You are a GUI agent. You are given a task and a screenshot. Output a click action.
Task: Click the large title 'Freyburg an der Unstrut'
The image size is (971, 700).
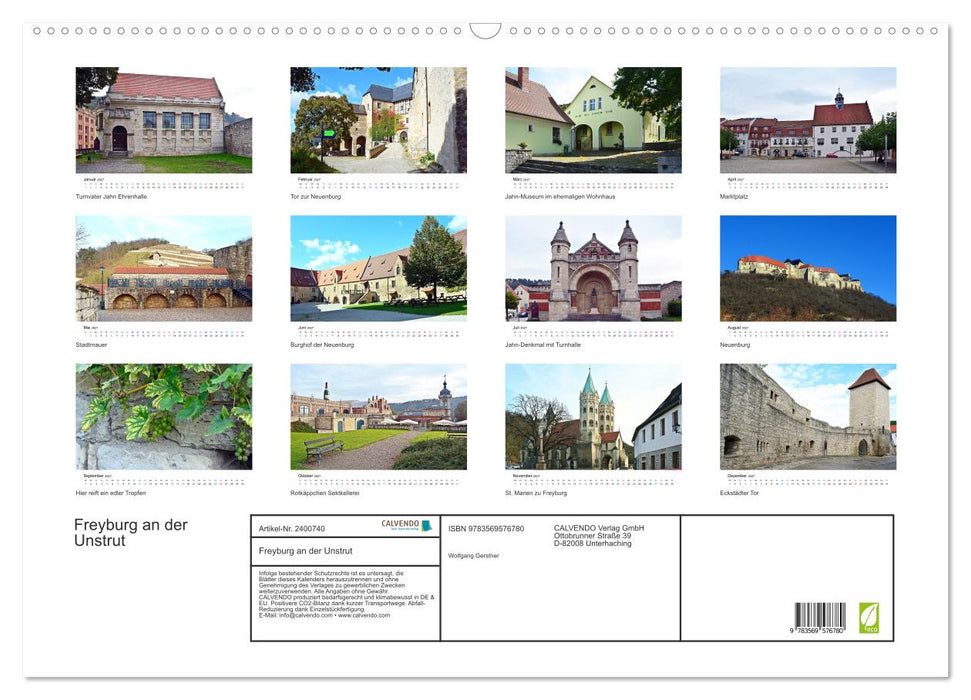point(131,533)
